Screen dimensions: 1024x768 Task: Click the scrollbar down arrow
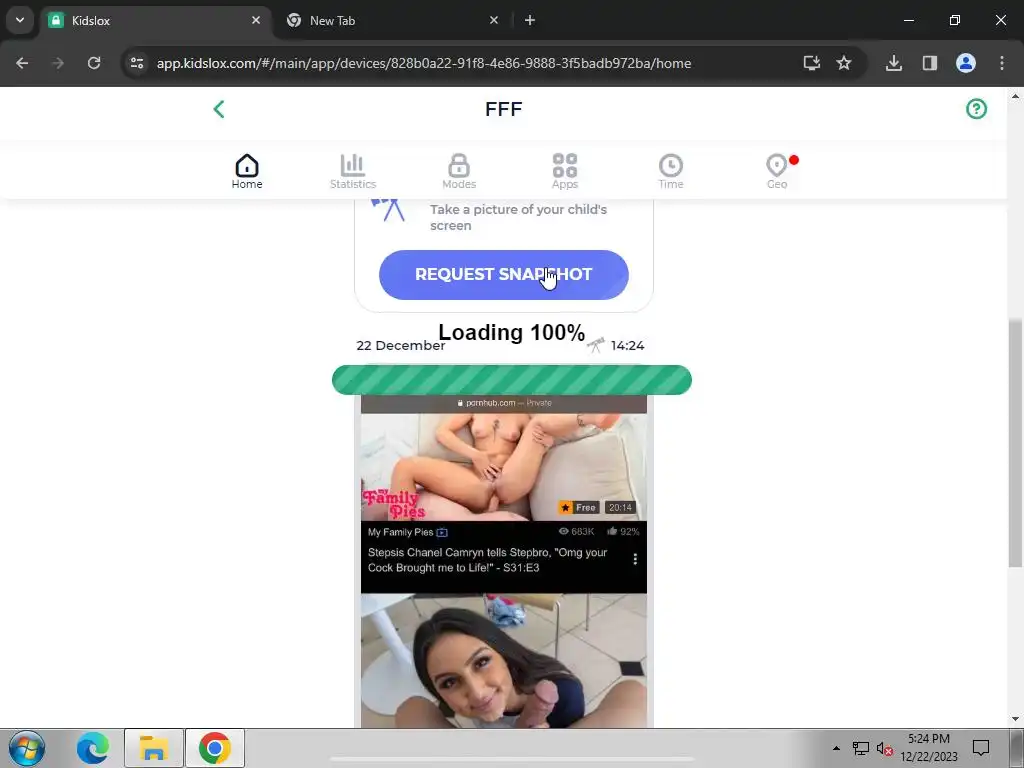coord(1015,719)
